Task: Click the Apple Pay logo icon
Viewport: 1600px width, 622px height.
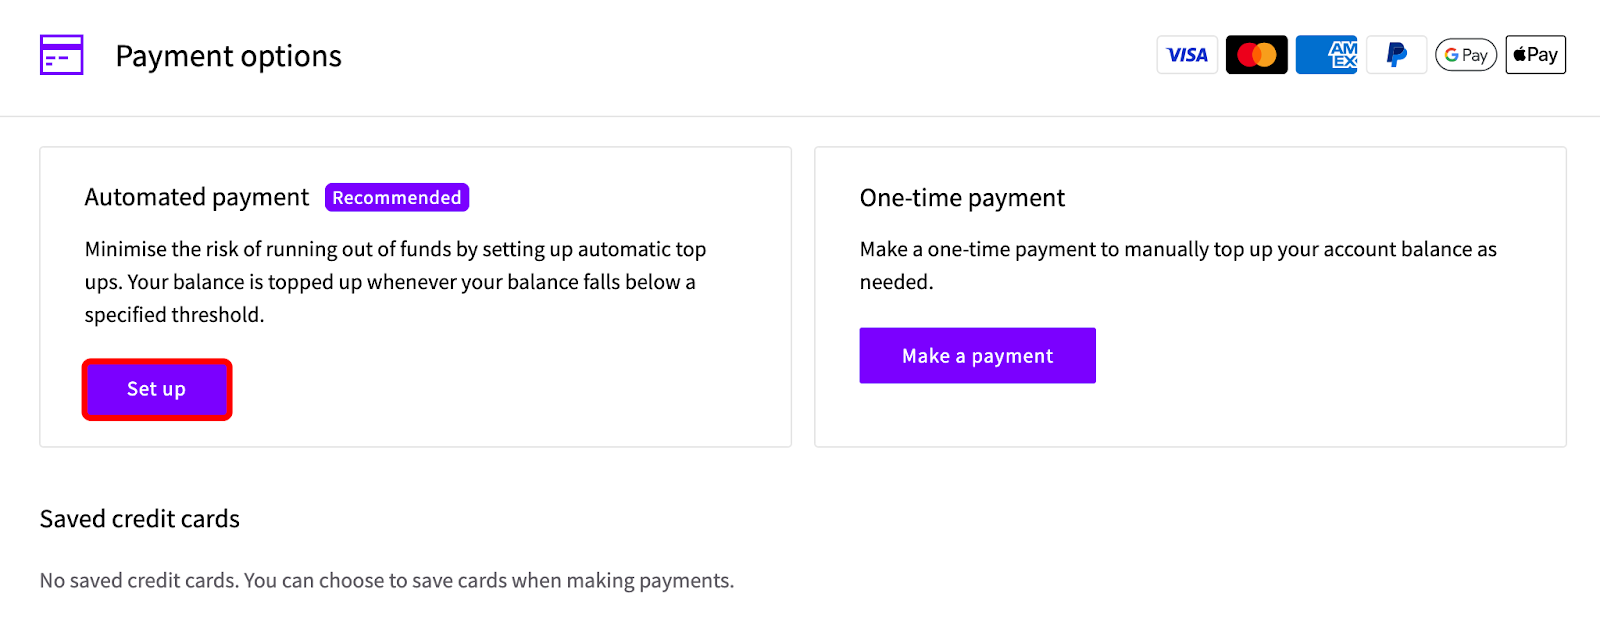Action: (x=1535, y=55)
